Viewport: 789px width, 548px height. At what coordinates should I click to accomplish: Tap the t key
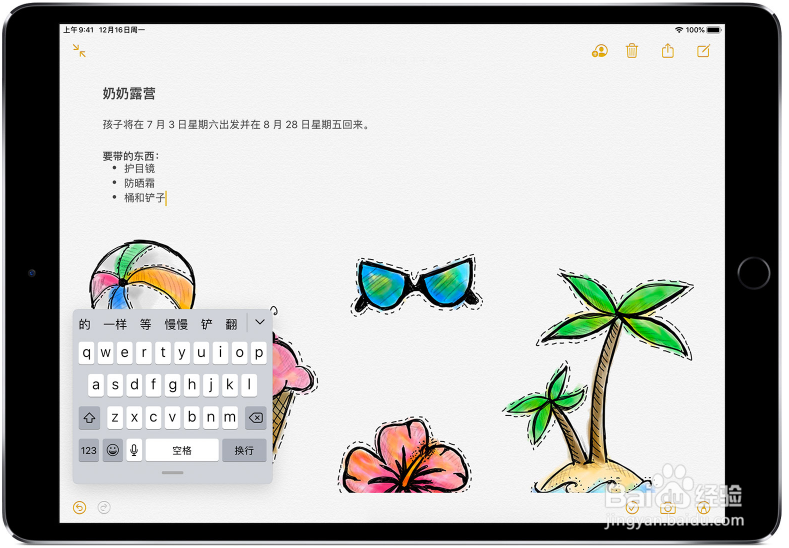[163, 353]
